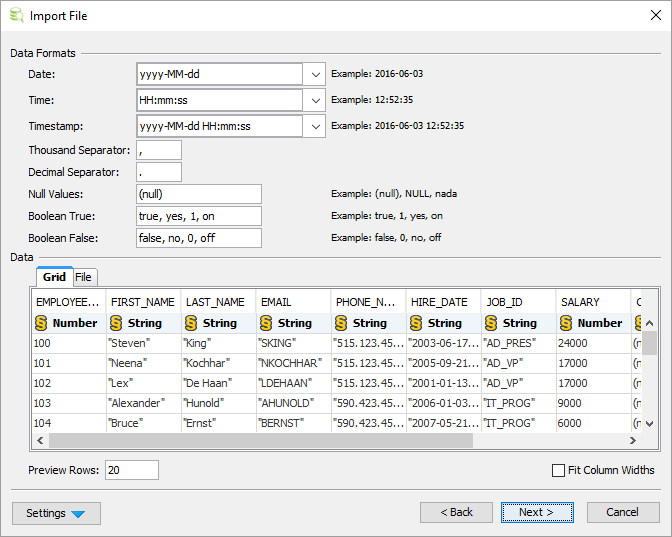The height and width of the screenshot is (537, 672).
Task: Click the Import File database icon in title bar
Action: 17,15
